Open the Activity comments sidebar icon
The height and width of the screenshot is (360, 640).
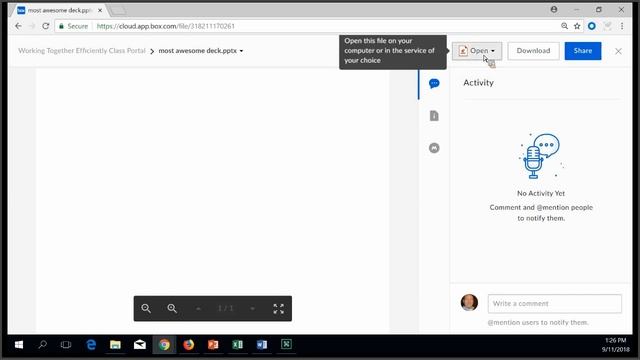[434, 84]
